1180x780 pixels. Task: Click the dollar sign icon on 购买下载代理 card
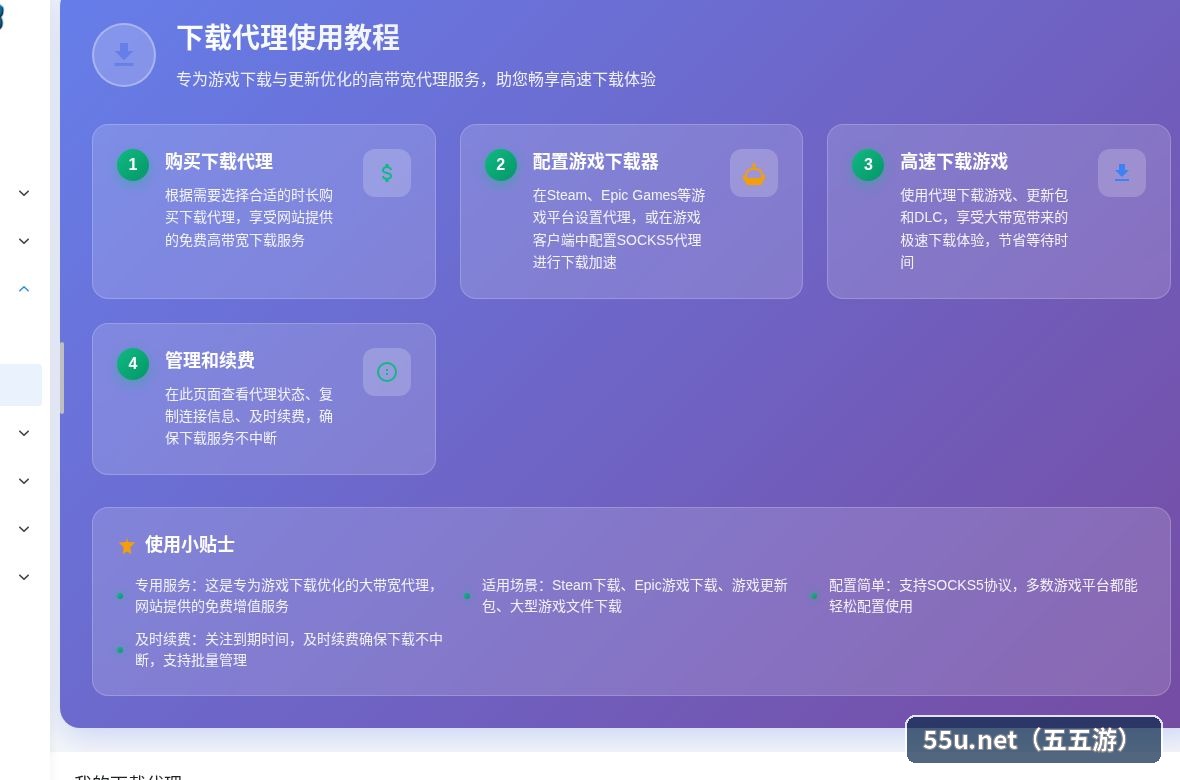click(387, 173)
